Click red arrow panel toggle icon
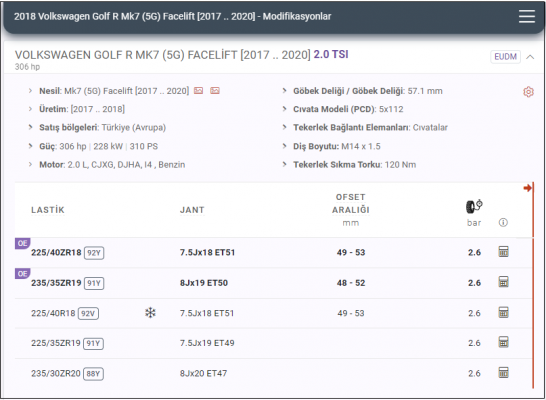 coord(527,188)
